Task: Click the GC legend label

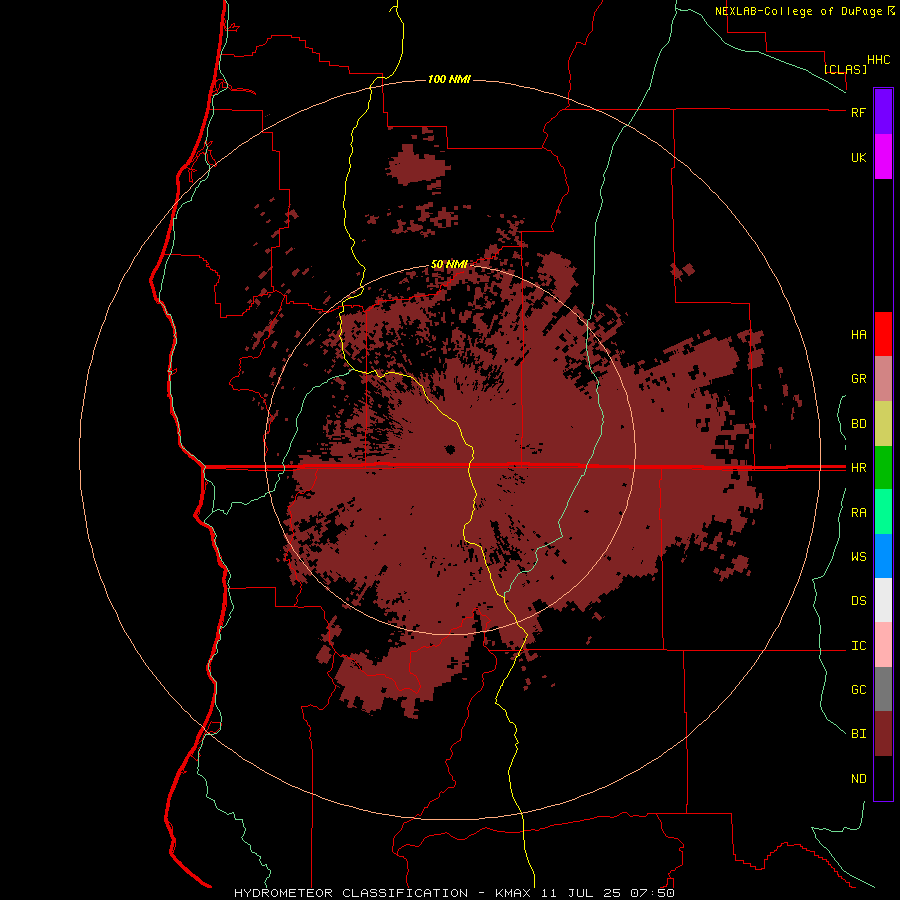Action: 858,690
